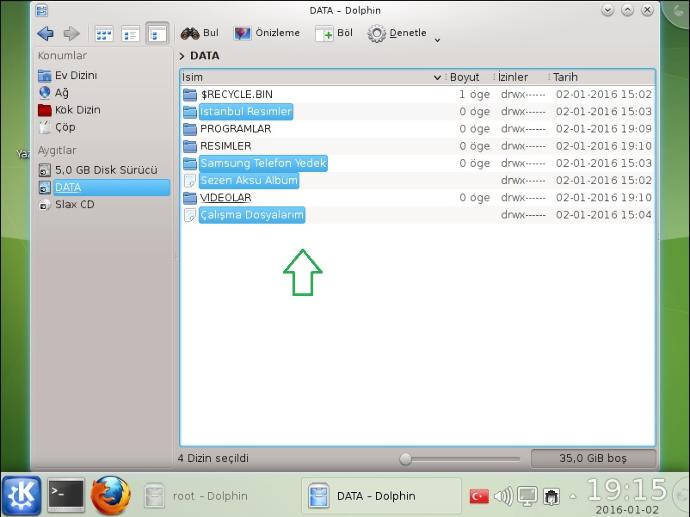
Task: Click red Kök Dizin folder icon
Action: (44, 110)
